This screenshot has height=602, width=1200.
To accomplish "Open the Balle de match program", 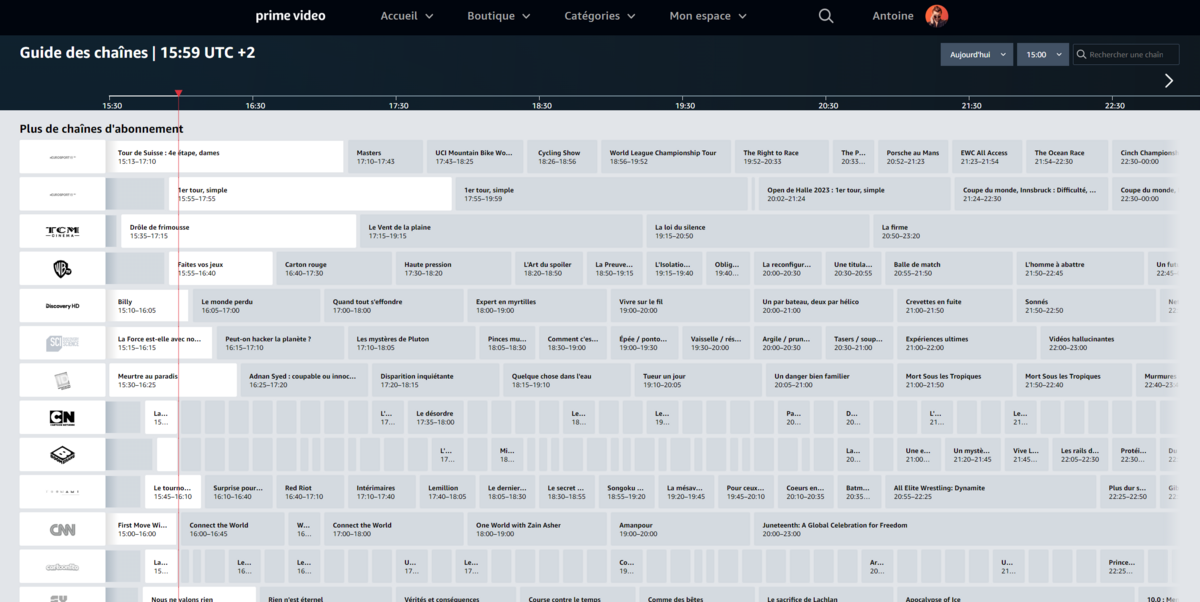I will [949, 268].
